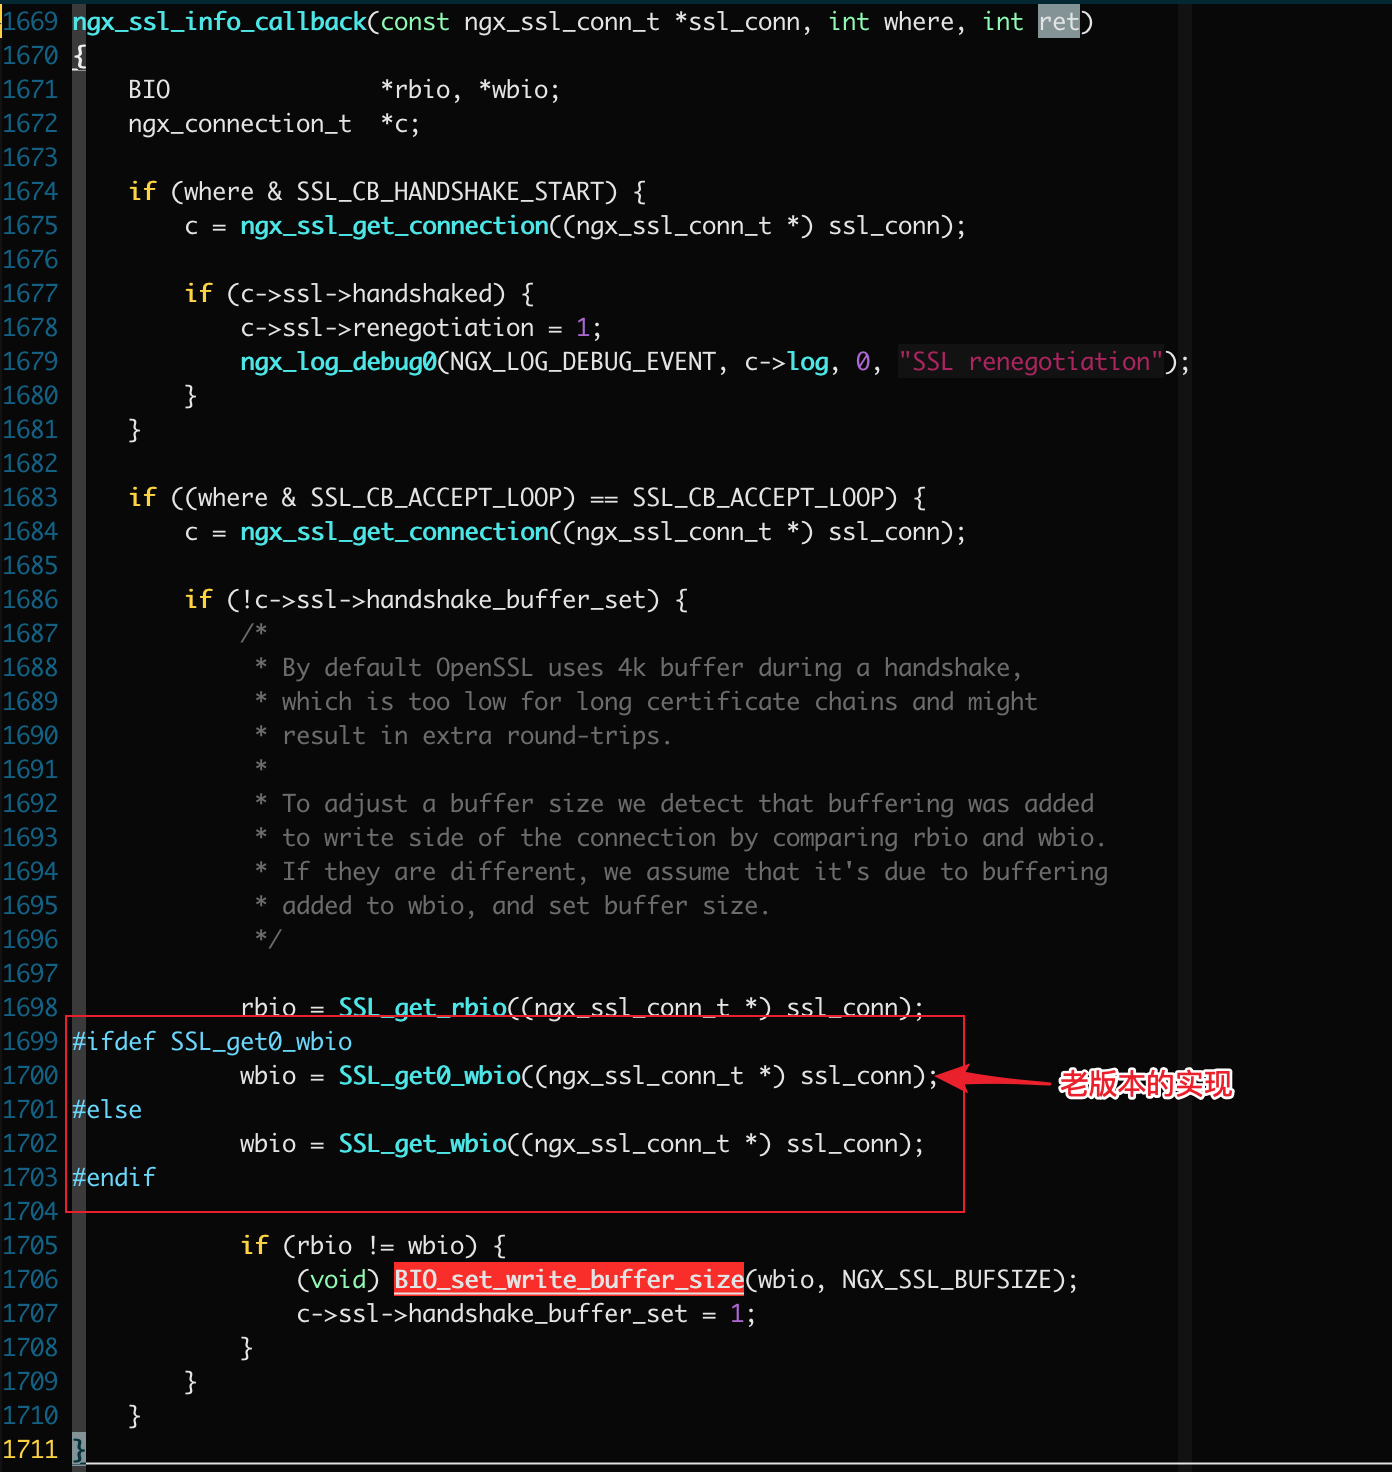The image size is (1392, 1472).
Task: Click opening brace on line 1670
Action: tap(79, 56)
